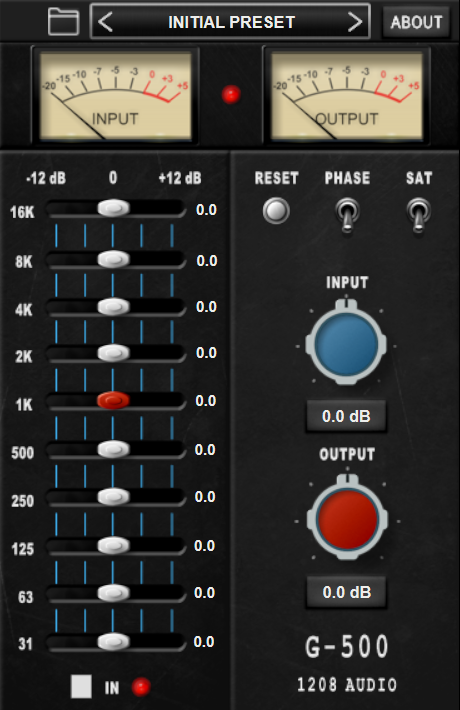Click the 31 band 0.0 value
460x710 pixels.
point(204,642)
